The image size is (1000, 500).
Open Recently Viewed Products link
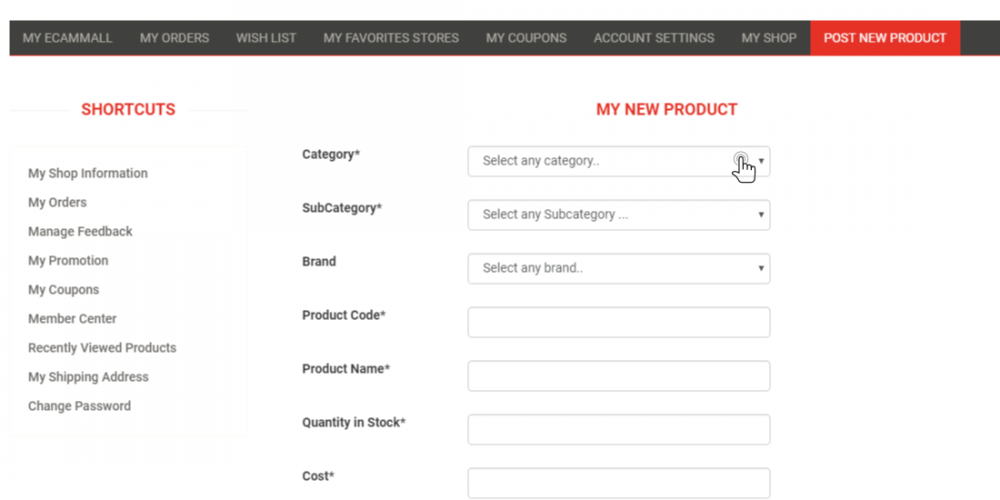[102, 348]
